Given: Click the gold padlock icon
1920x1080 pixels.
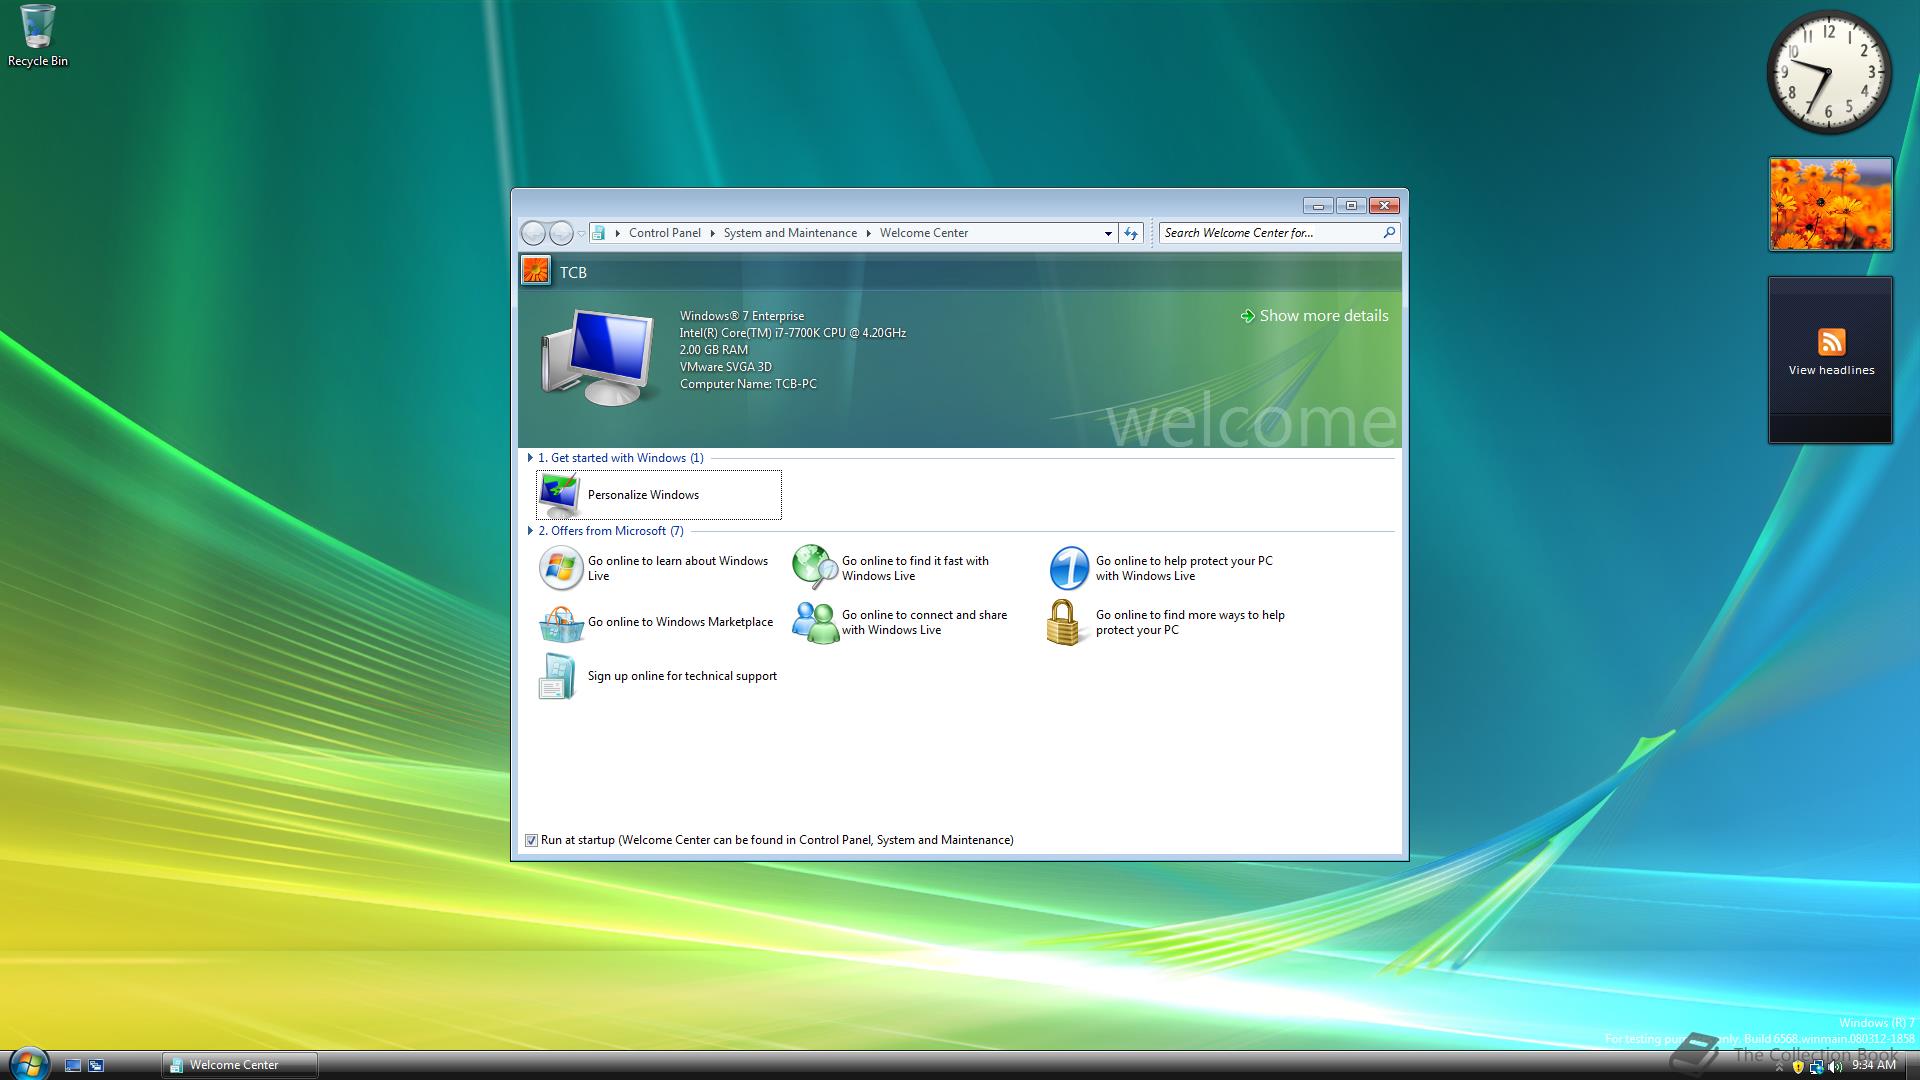Looking at the screenshot, I should [x=1065, y=622].
